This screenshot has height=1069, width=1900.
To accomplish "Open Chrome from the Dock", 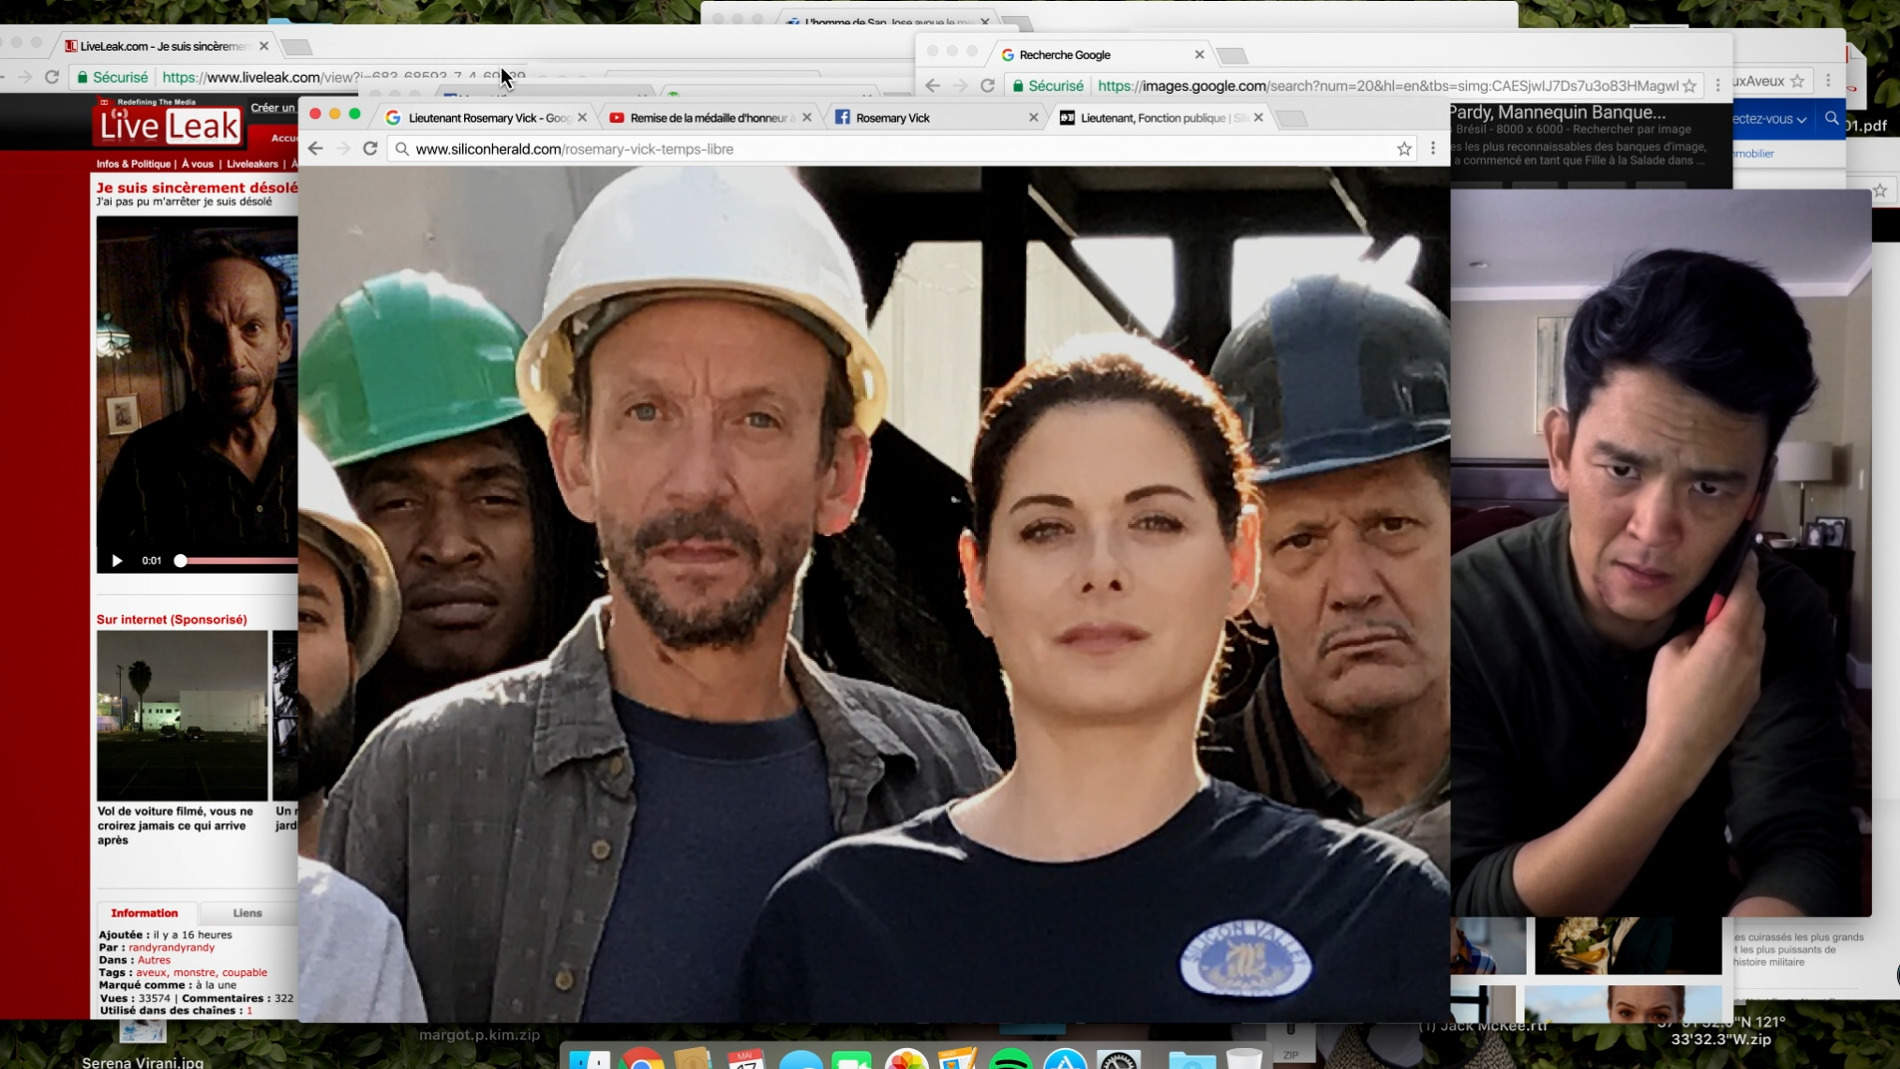I will (642, 1058).
